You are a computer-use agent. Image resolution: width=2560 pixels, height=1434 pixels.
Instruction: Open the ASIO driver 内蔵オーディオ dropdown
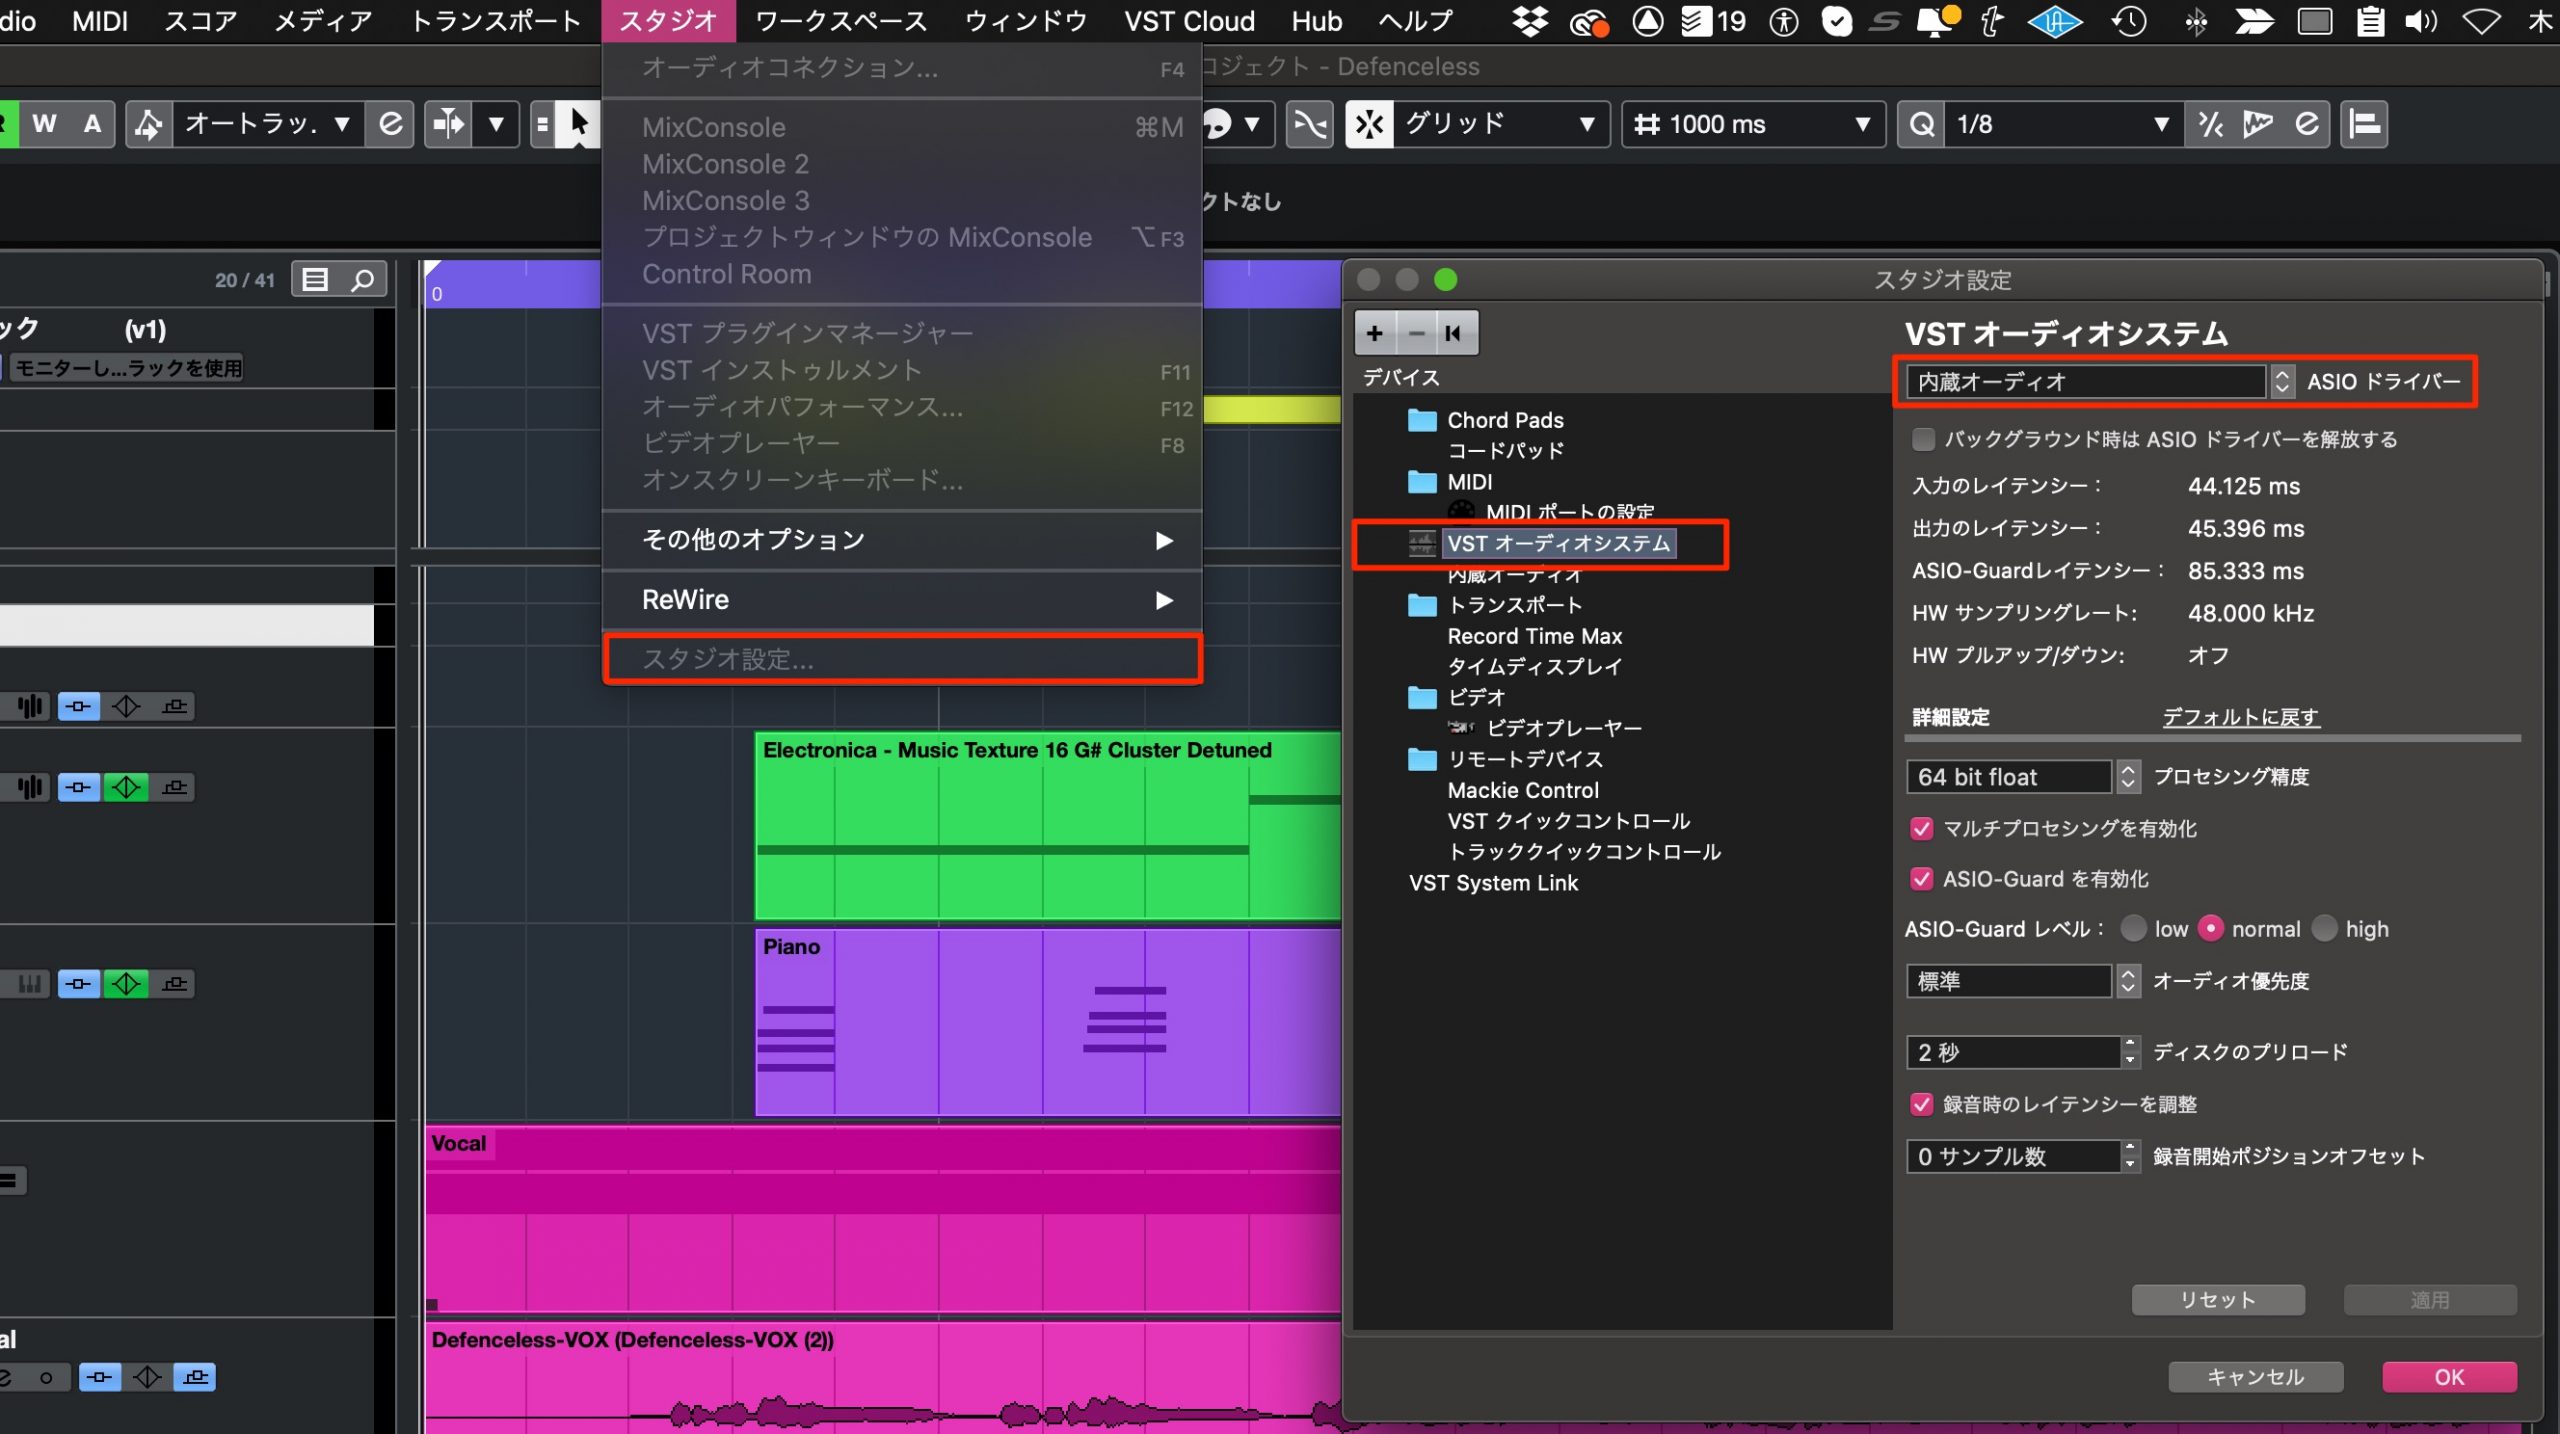[x=2099, y=382]
